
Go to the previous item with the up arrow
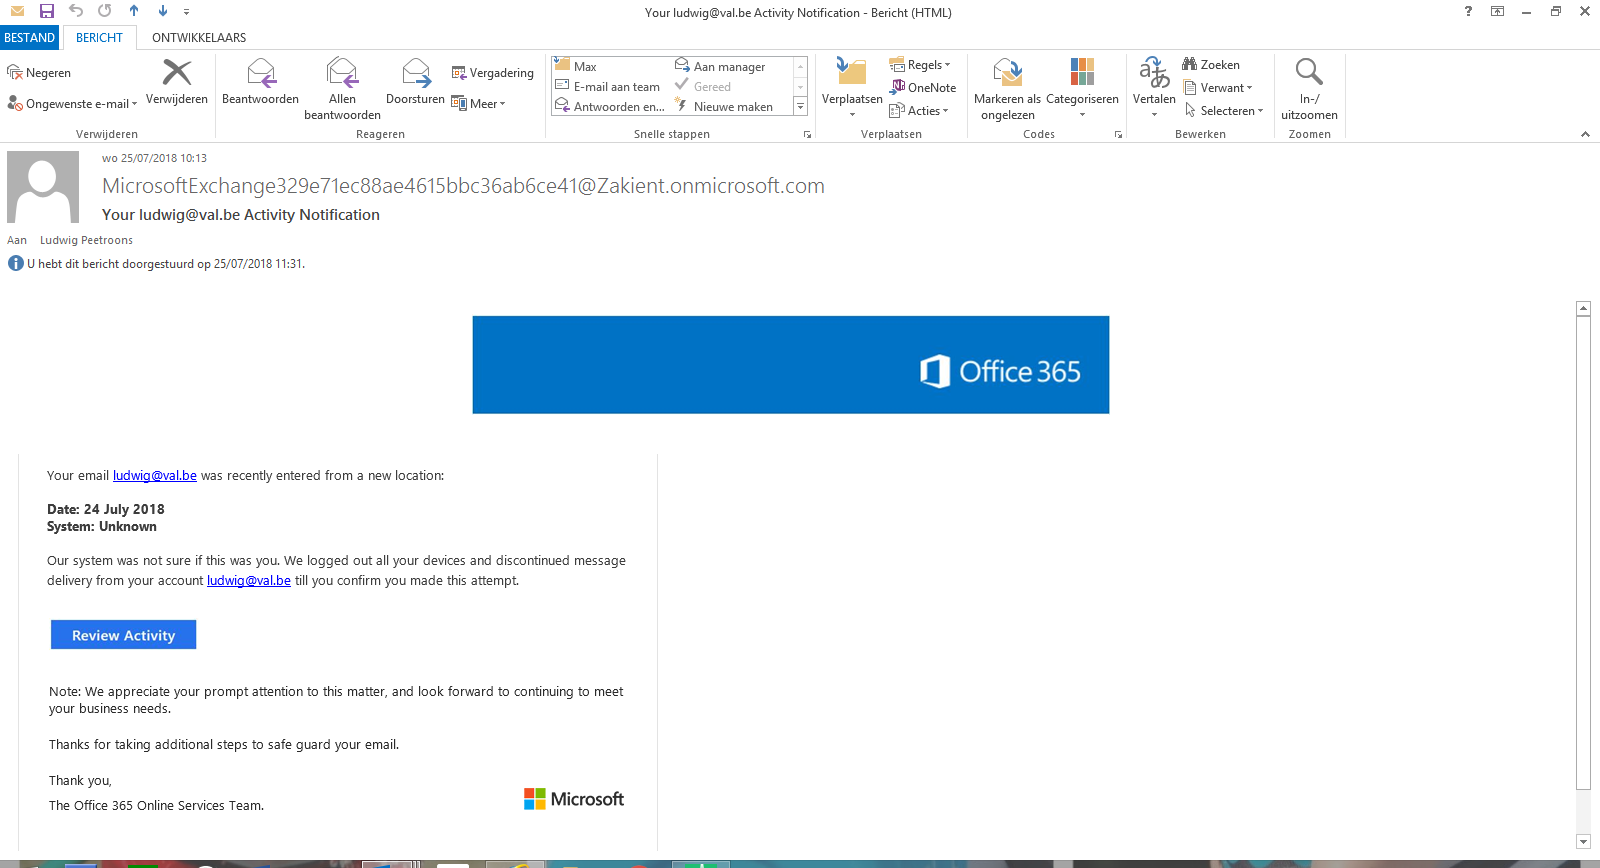[x=134, y=11]
